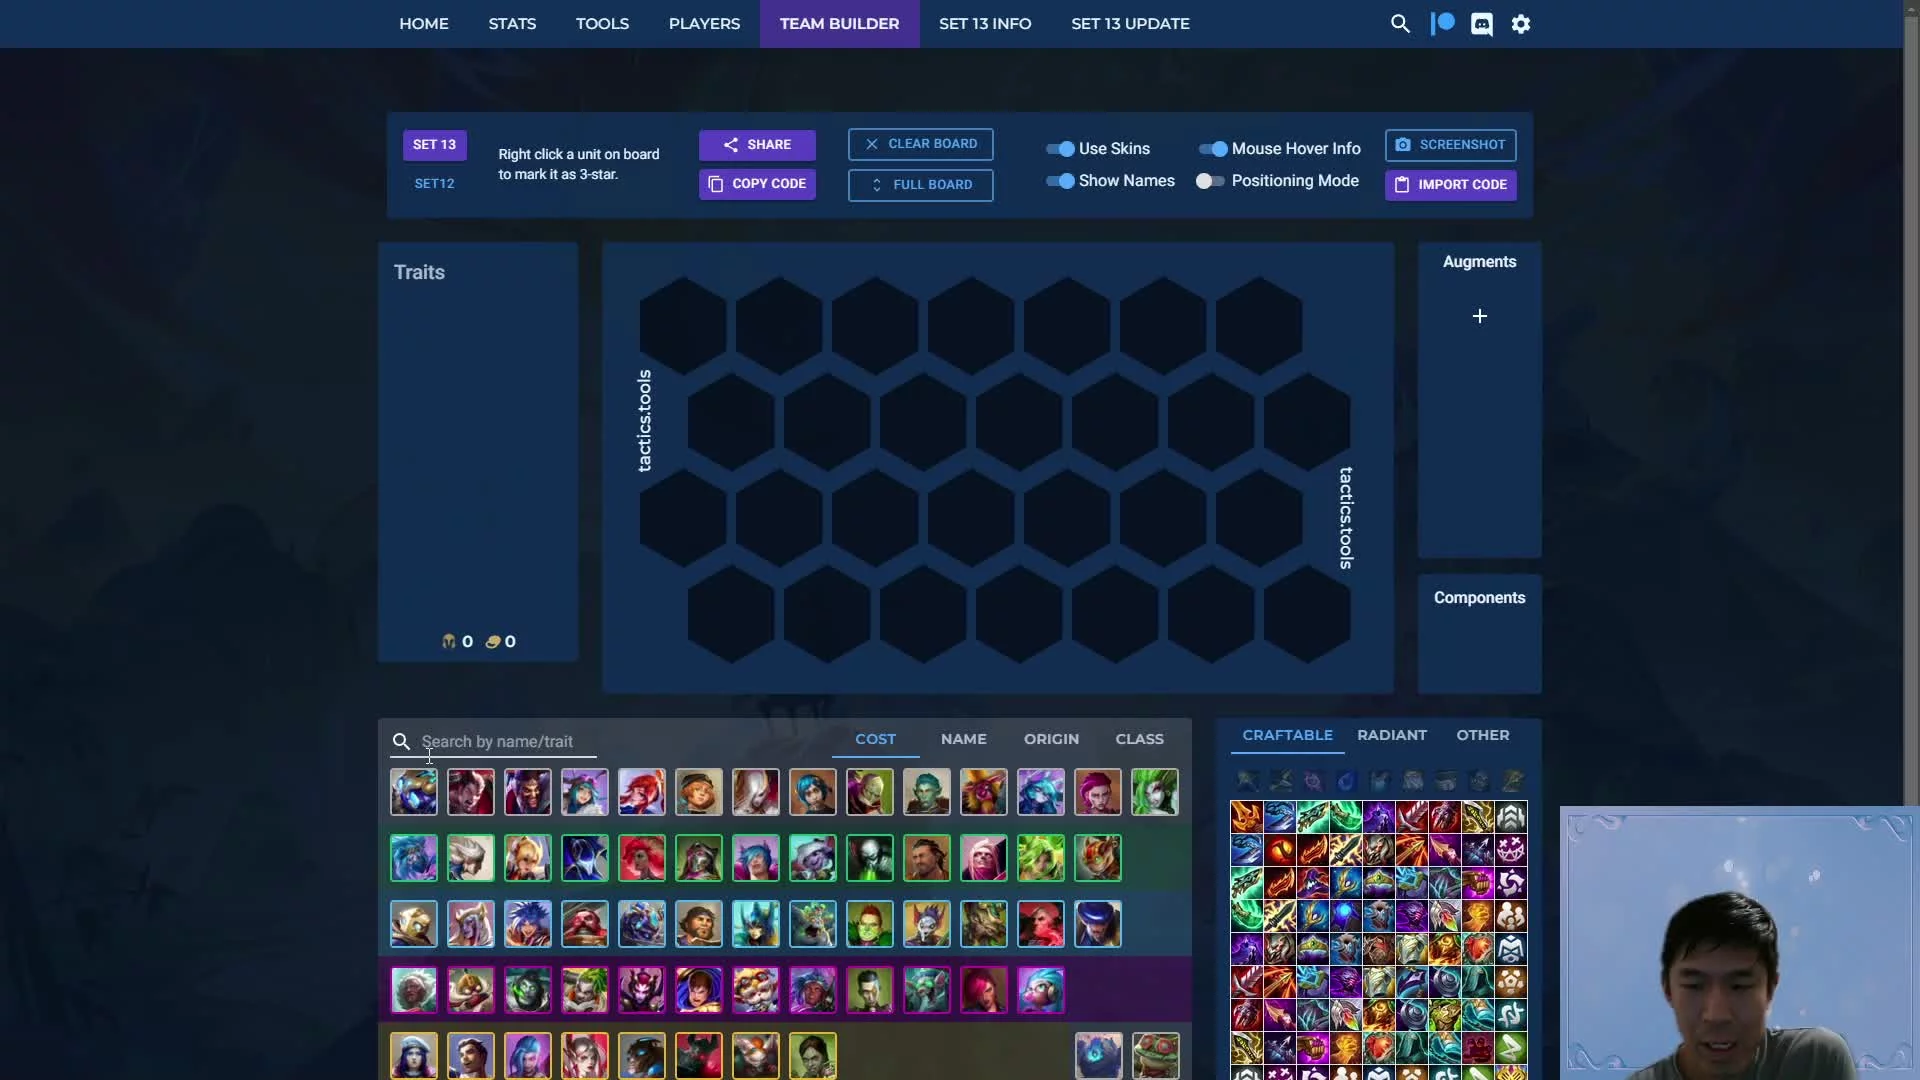
Task: Choose the Sevika champion portrait
Action: (812, 1056)
